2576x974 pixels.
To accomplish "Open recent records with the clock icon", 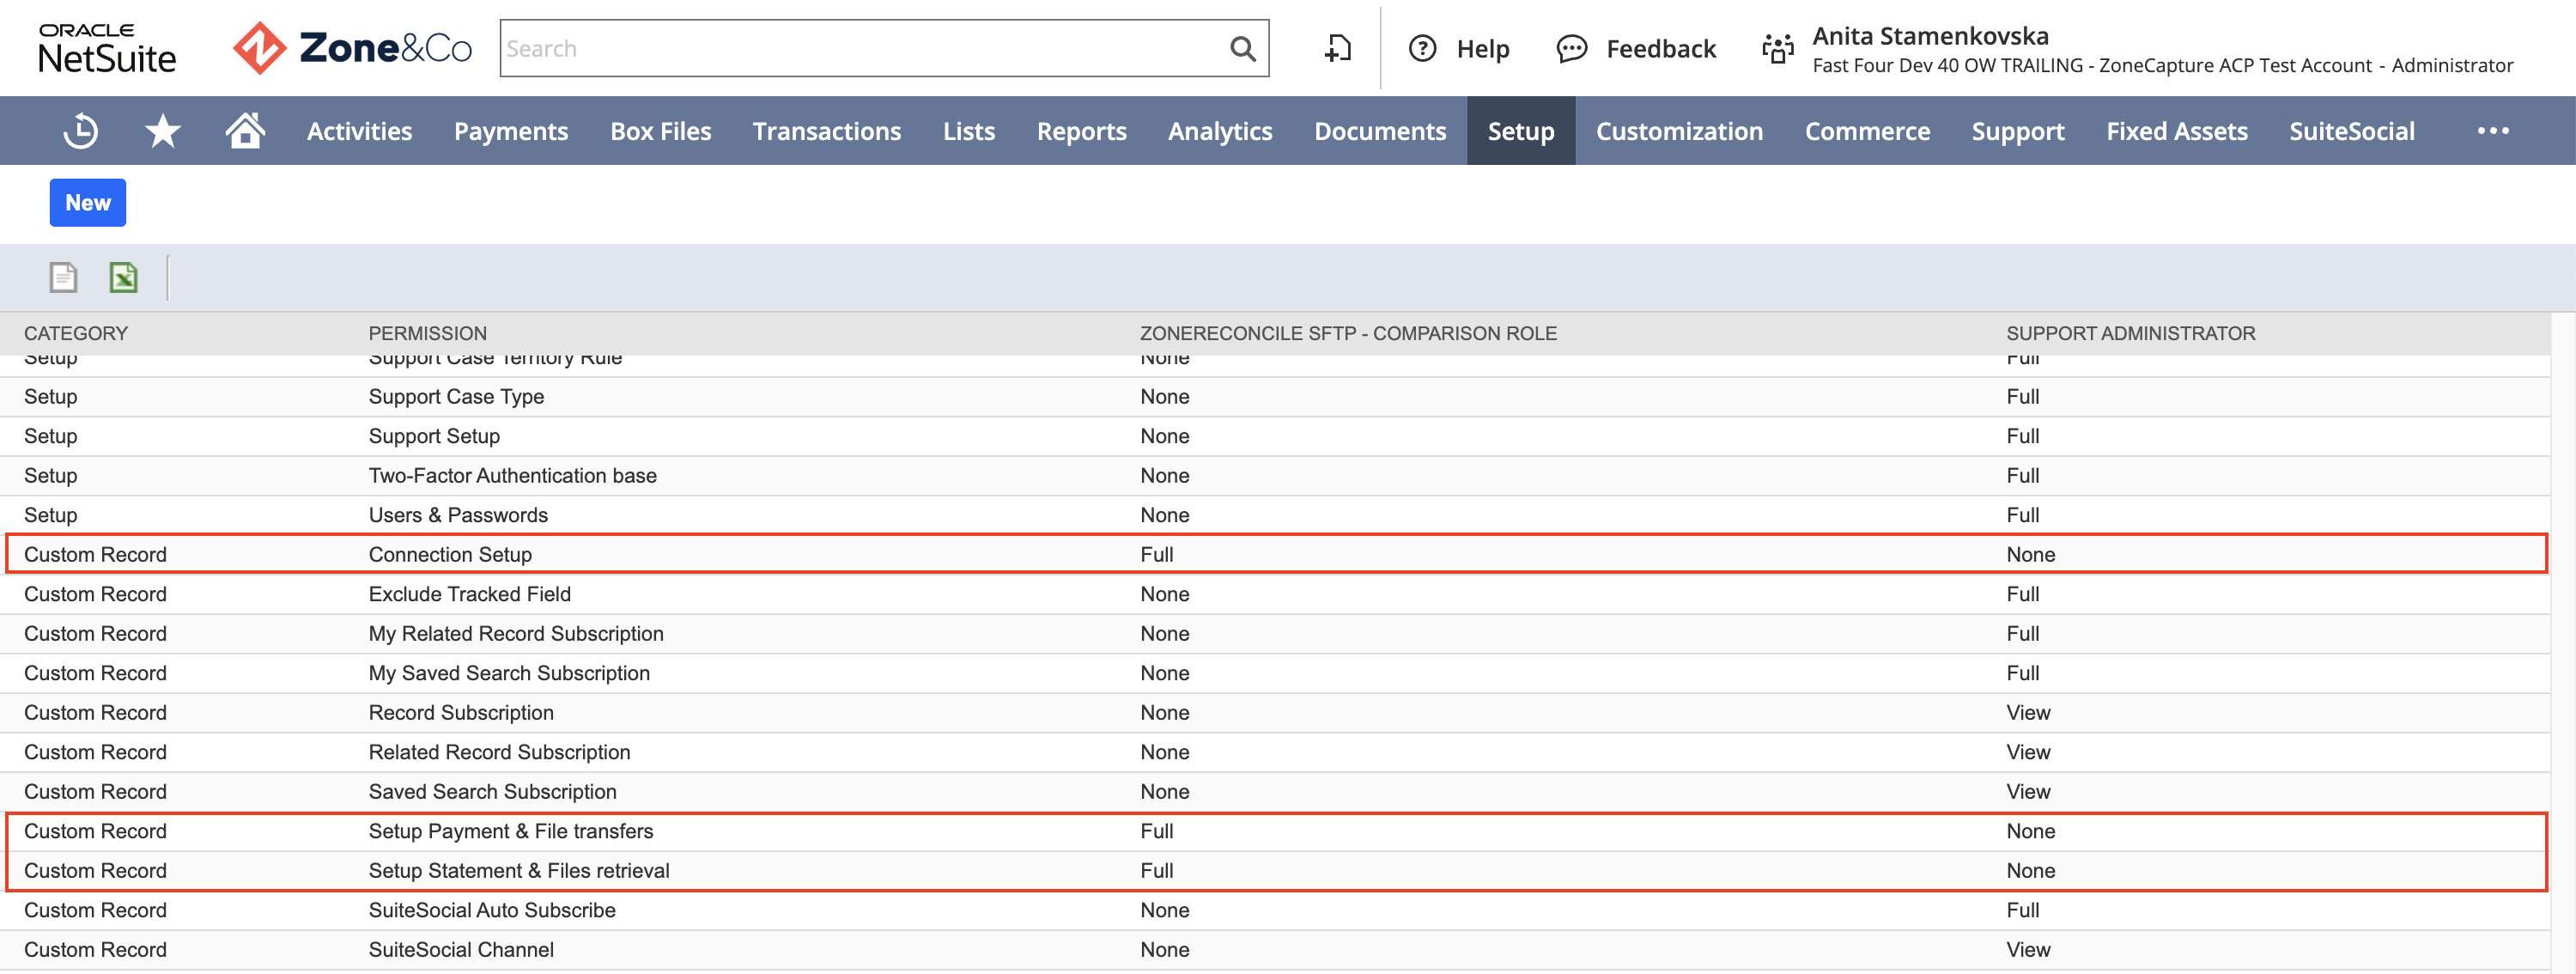I will [80, 130].
